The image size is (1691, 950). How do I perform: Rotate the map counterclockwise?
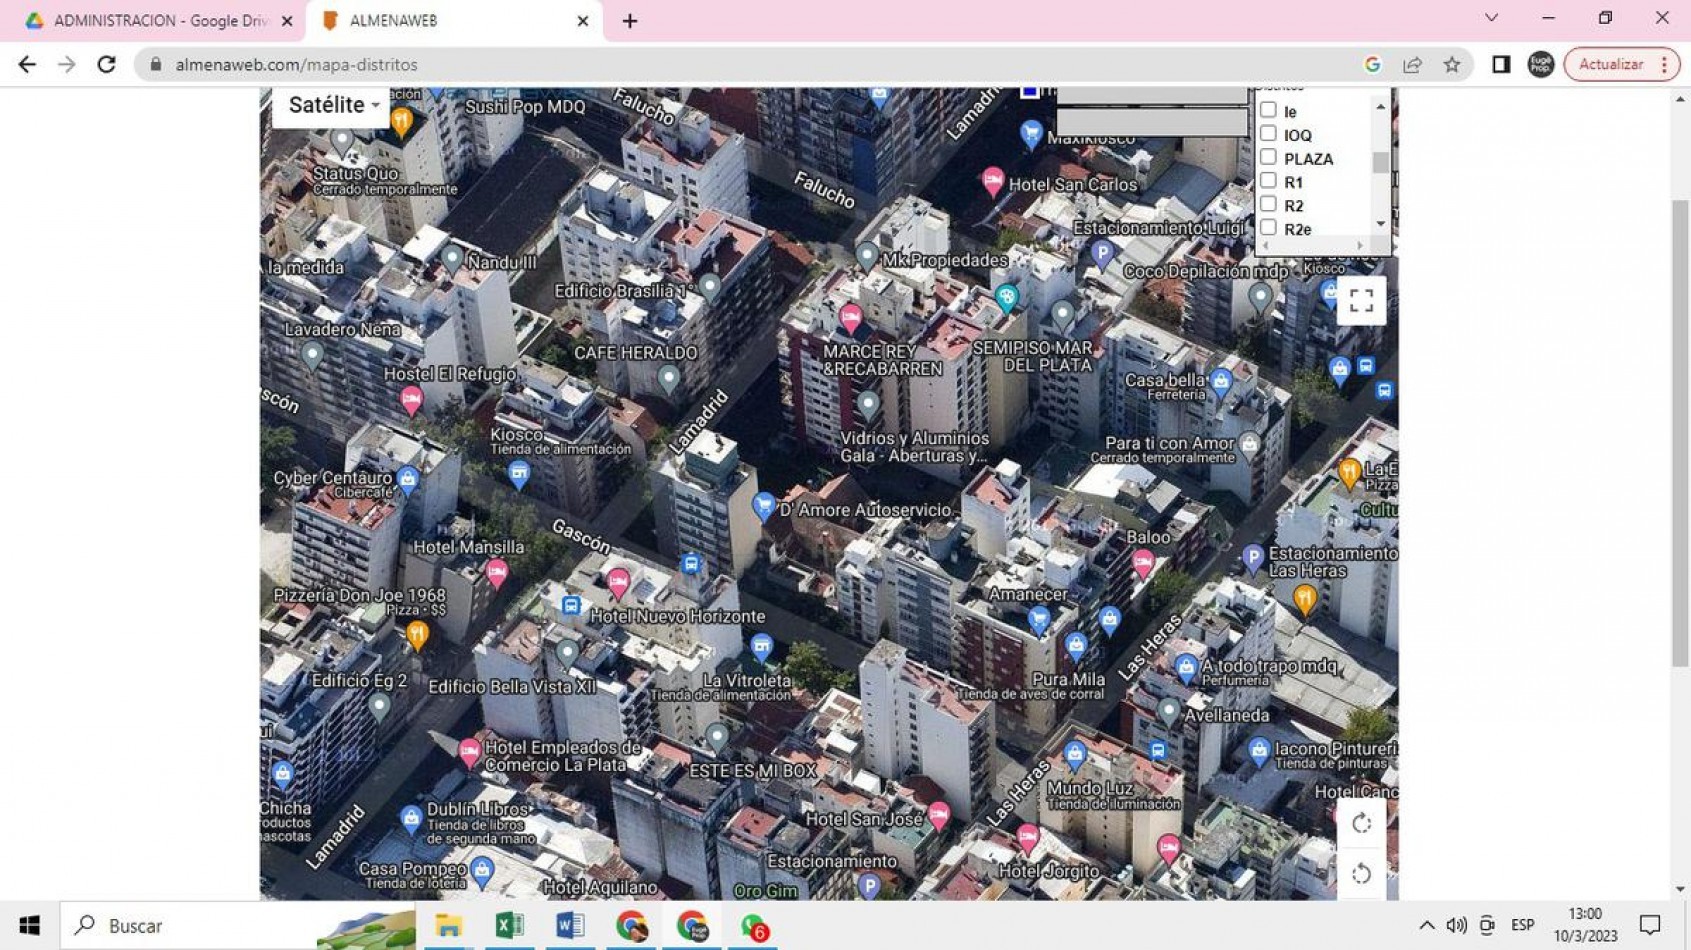(1360, 874)
